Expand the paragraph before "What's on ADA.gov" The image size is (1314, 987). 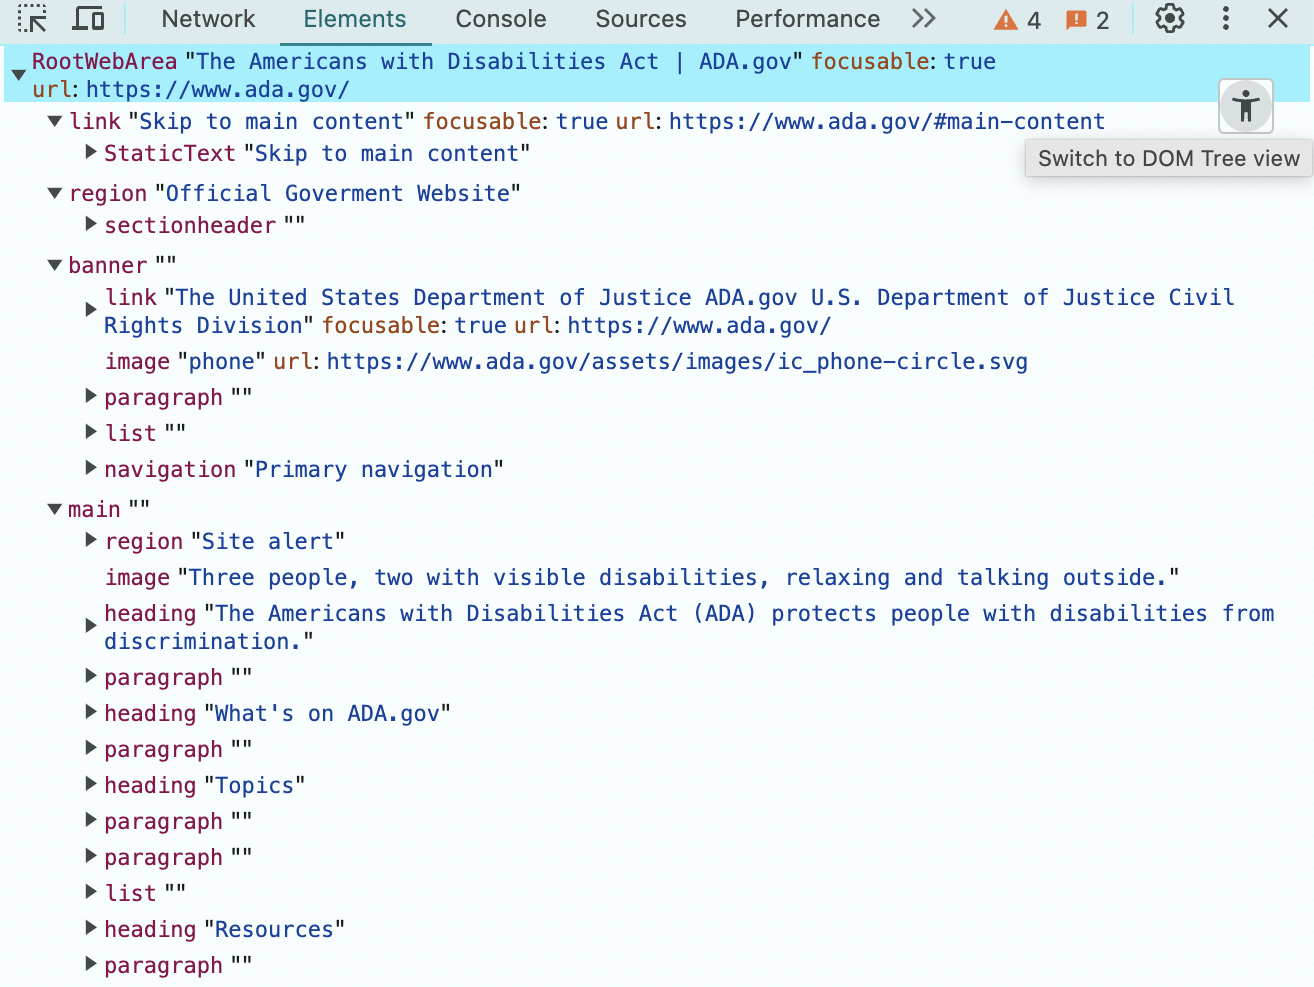pyautogui.click(x=91, y=676)
